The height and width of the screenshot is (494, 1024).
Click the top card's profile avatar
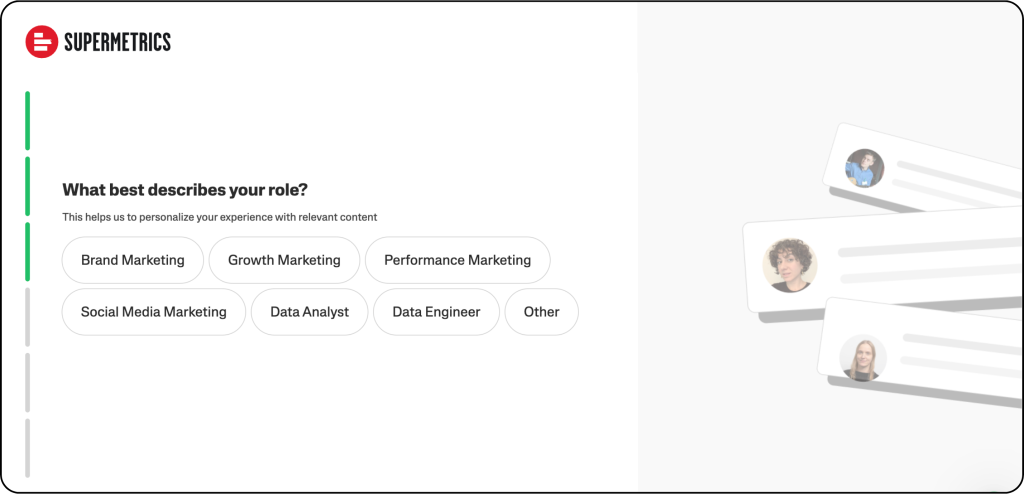pos(864,168)
